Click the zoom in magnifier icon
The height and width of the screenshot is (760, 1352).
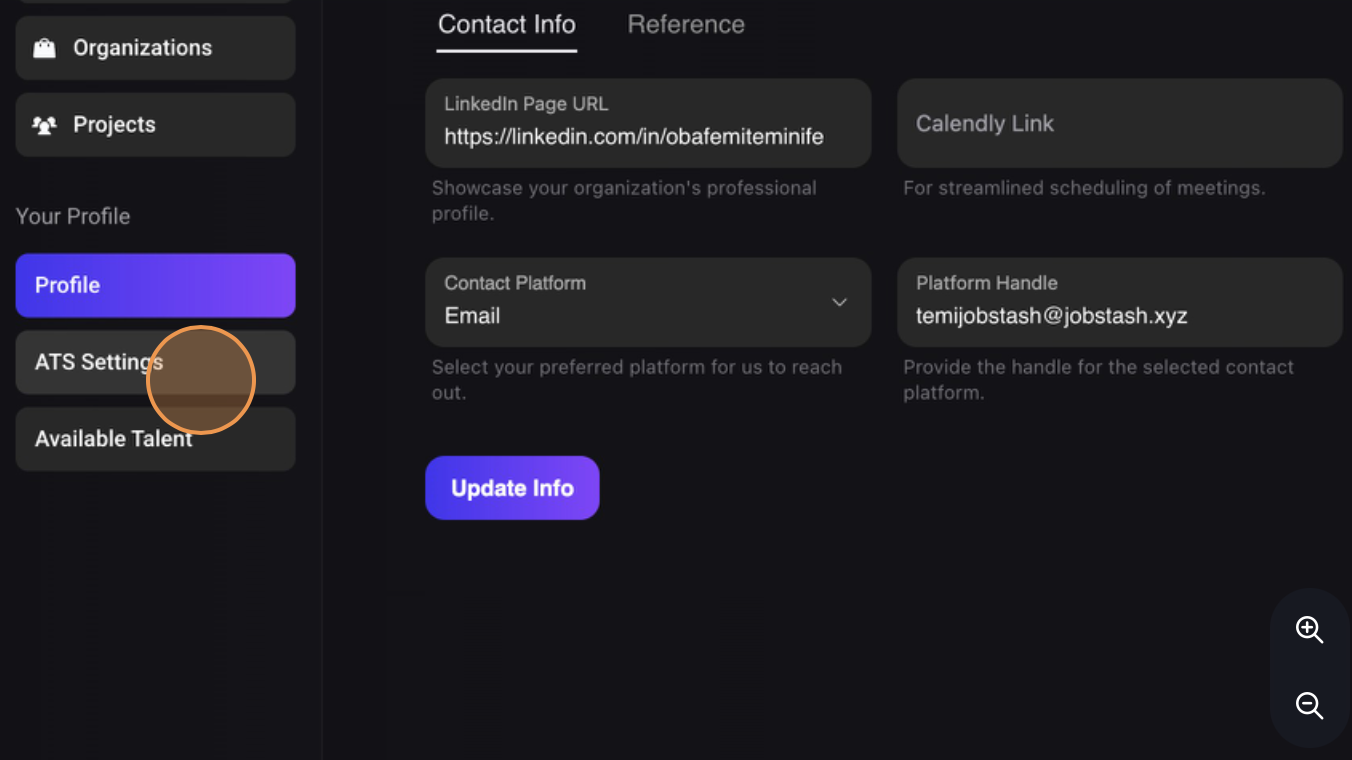(1309, 629)
